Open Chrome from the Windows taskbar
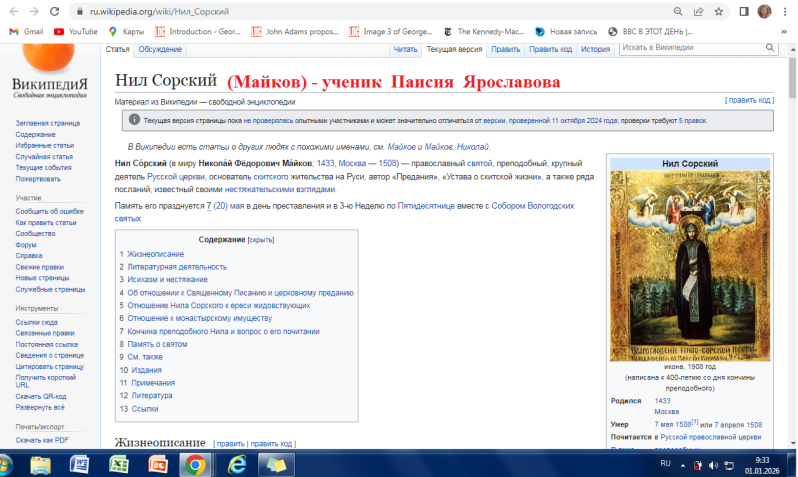This screenshot has height=477, width=798. click(194, 465)
